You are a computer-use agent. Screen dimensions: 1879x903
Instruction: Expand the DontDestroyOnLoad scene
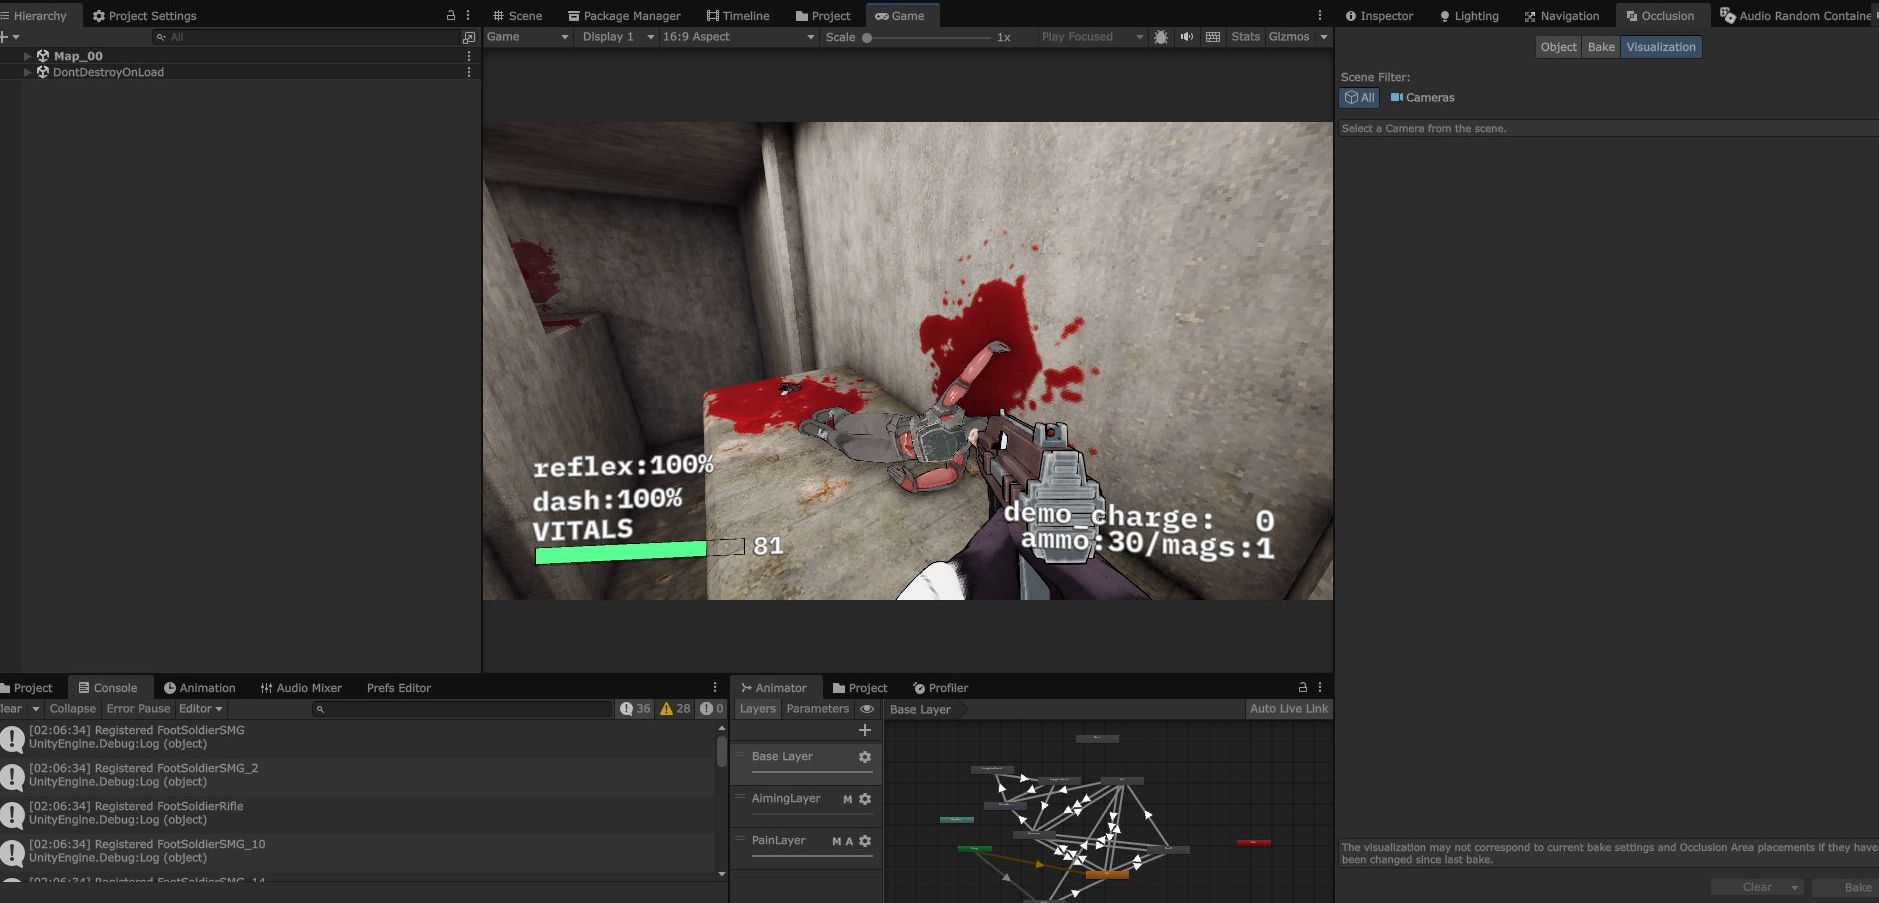pos(27,72)
